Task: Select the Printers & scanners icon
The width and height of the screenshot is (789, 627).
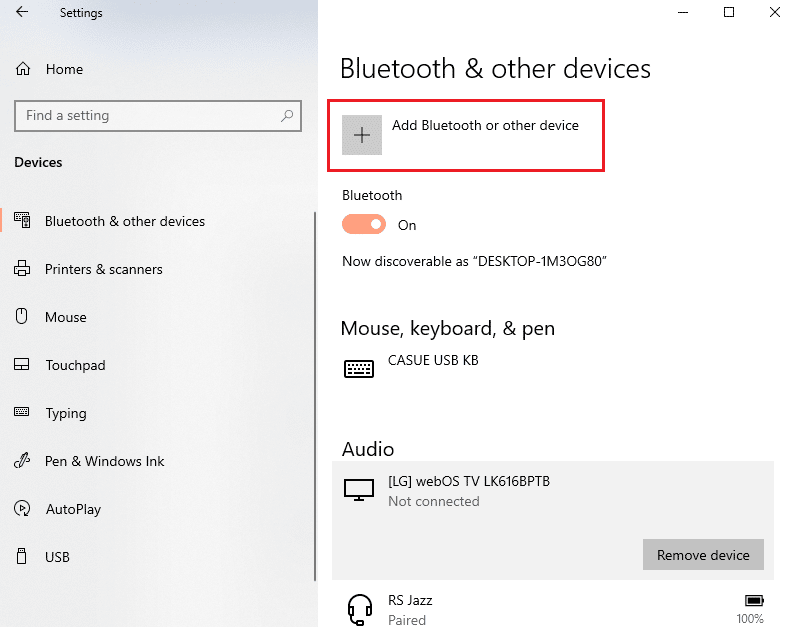Action: tap(23, 269)
